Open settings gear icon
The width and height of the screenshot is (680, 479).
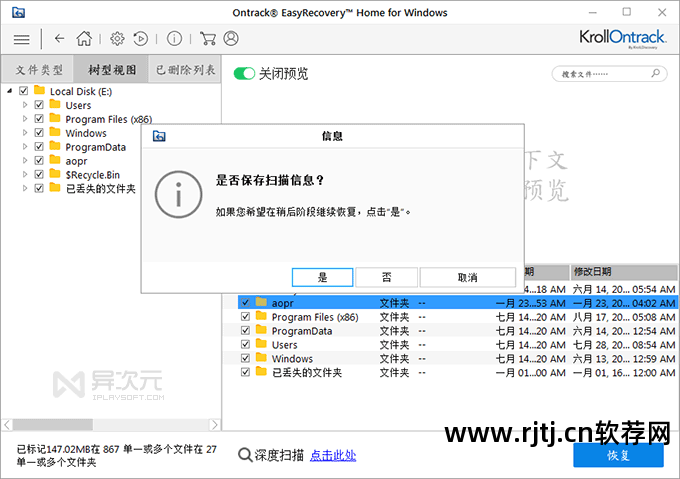117,39
